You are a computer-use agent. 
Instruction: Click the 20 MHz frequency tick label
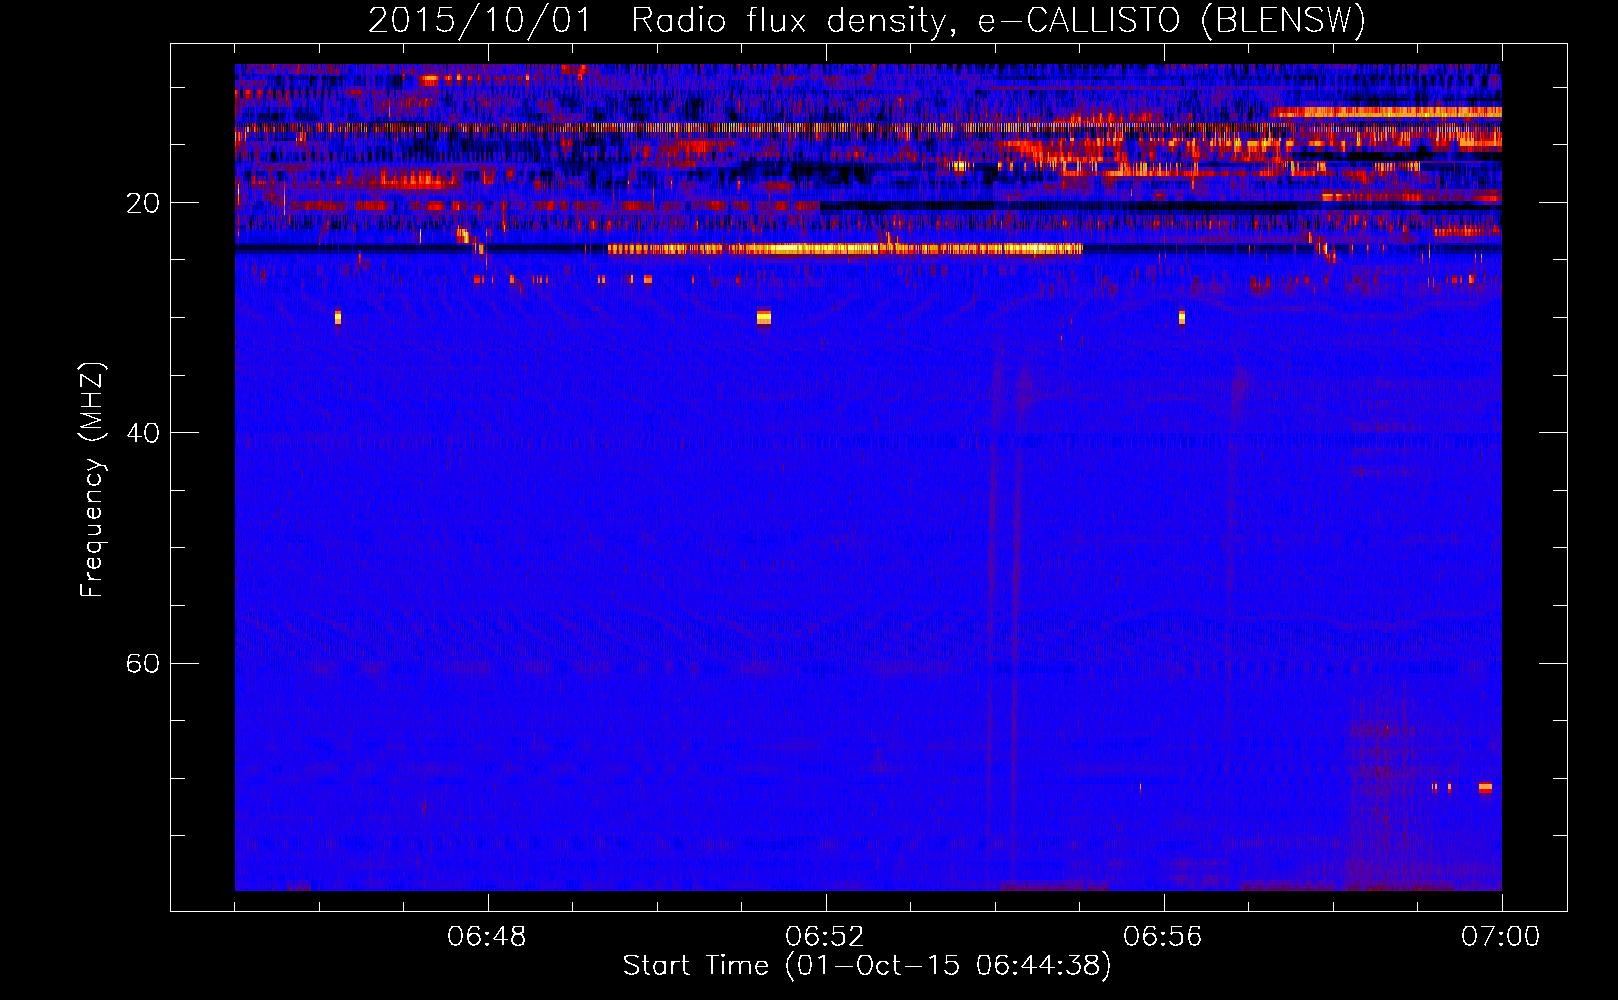pos(143,203)
